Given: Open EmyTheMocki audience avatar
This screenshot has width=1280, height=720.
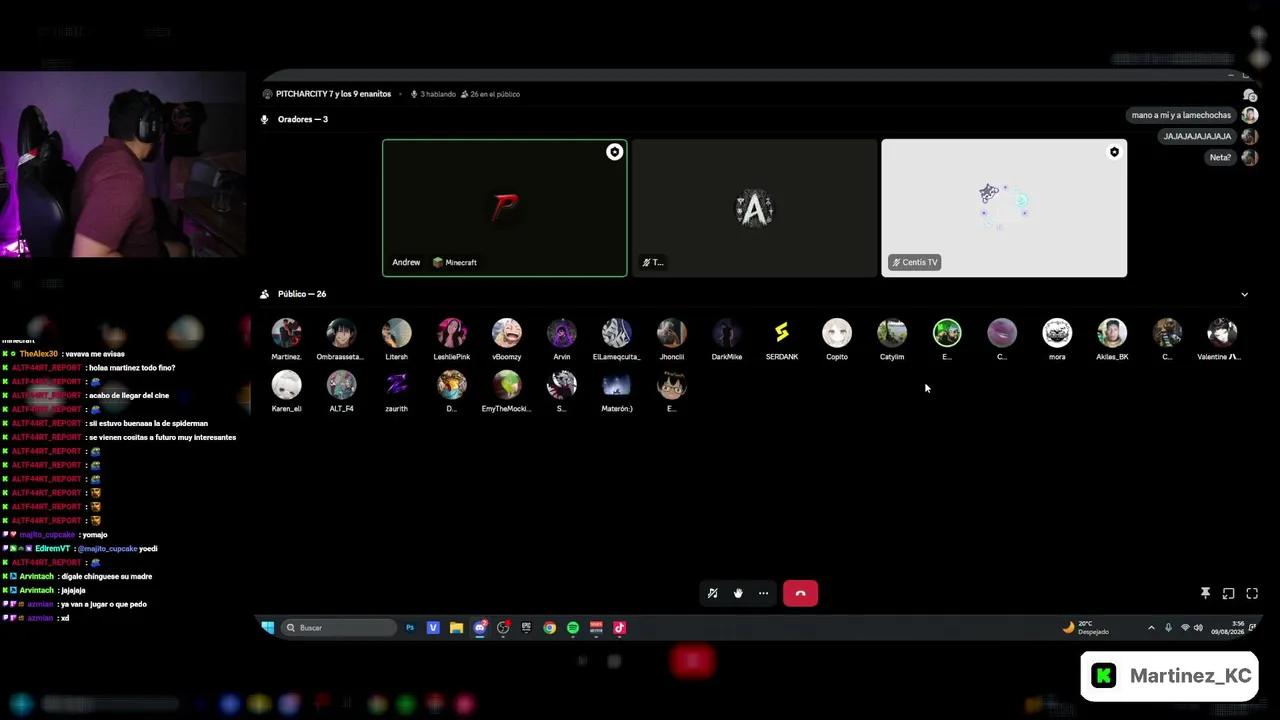Looking at the screenshot, I should coord(506,385).
